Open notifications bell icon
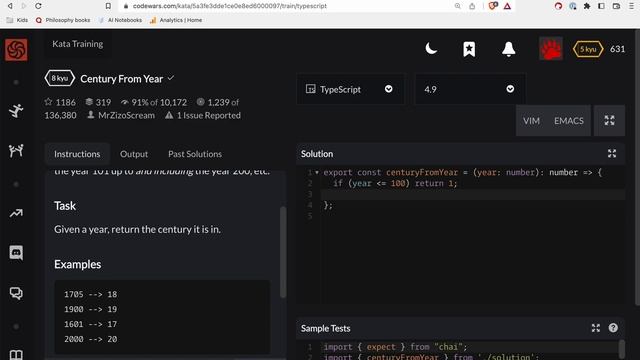The image size is (640, 360). [509, 49]
